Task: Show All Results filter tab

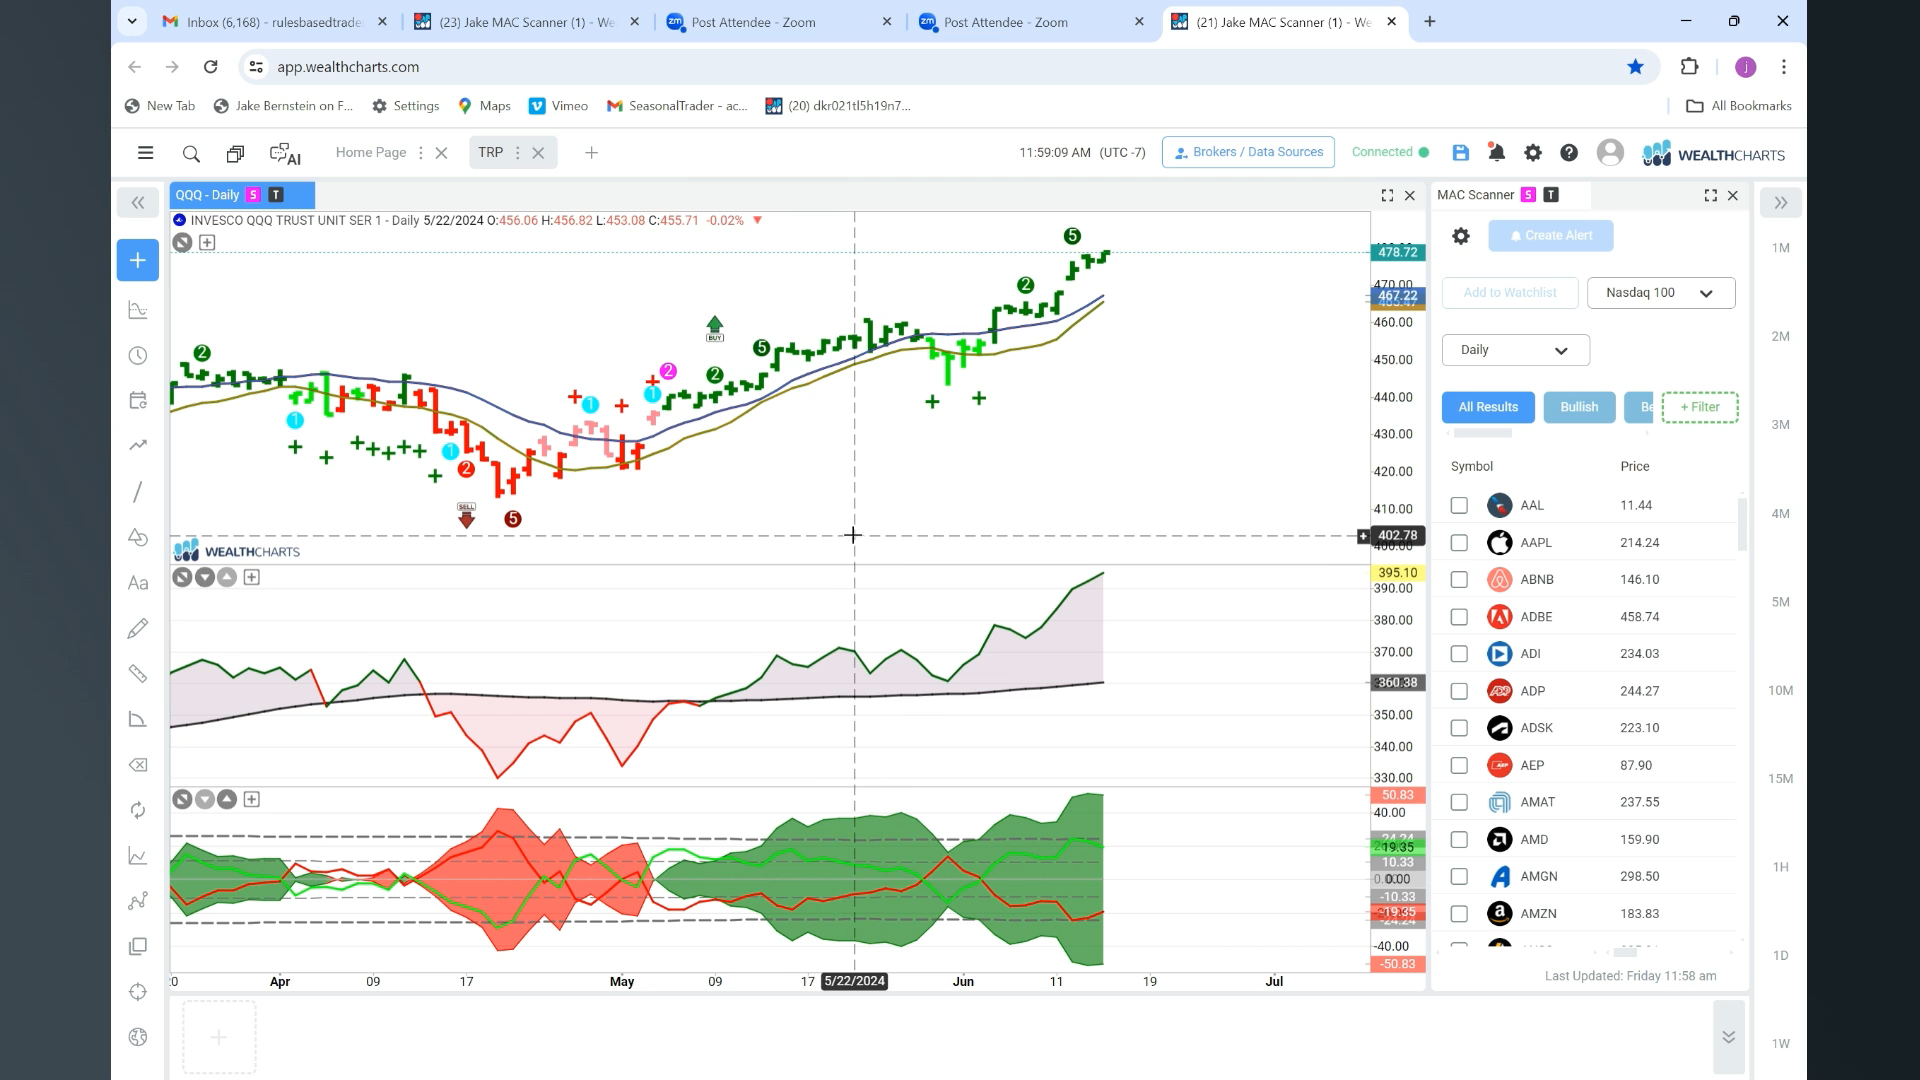Action: 1488,407
